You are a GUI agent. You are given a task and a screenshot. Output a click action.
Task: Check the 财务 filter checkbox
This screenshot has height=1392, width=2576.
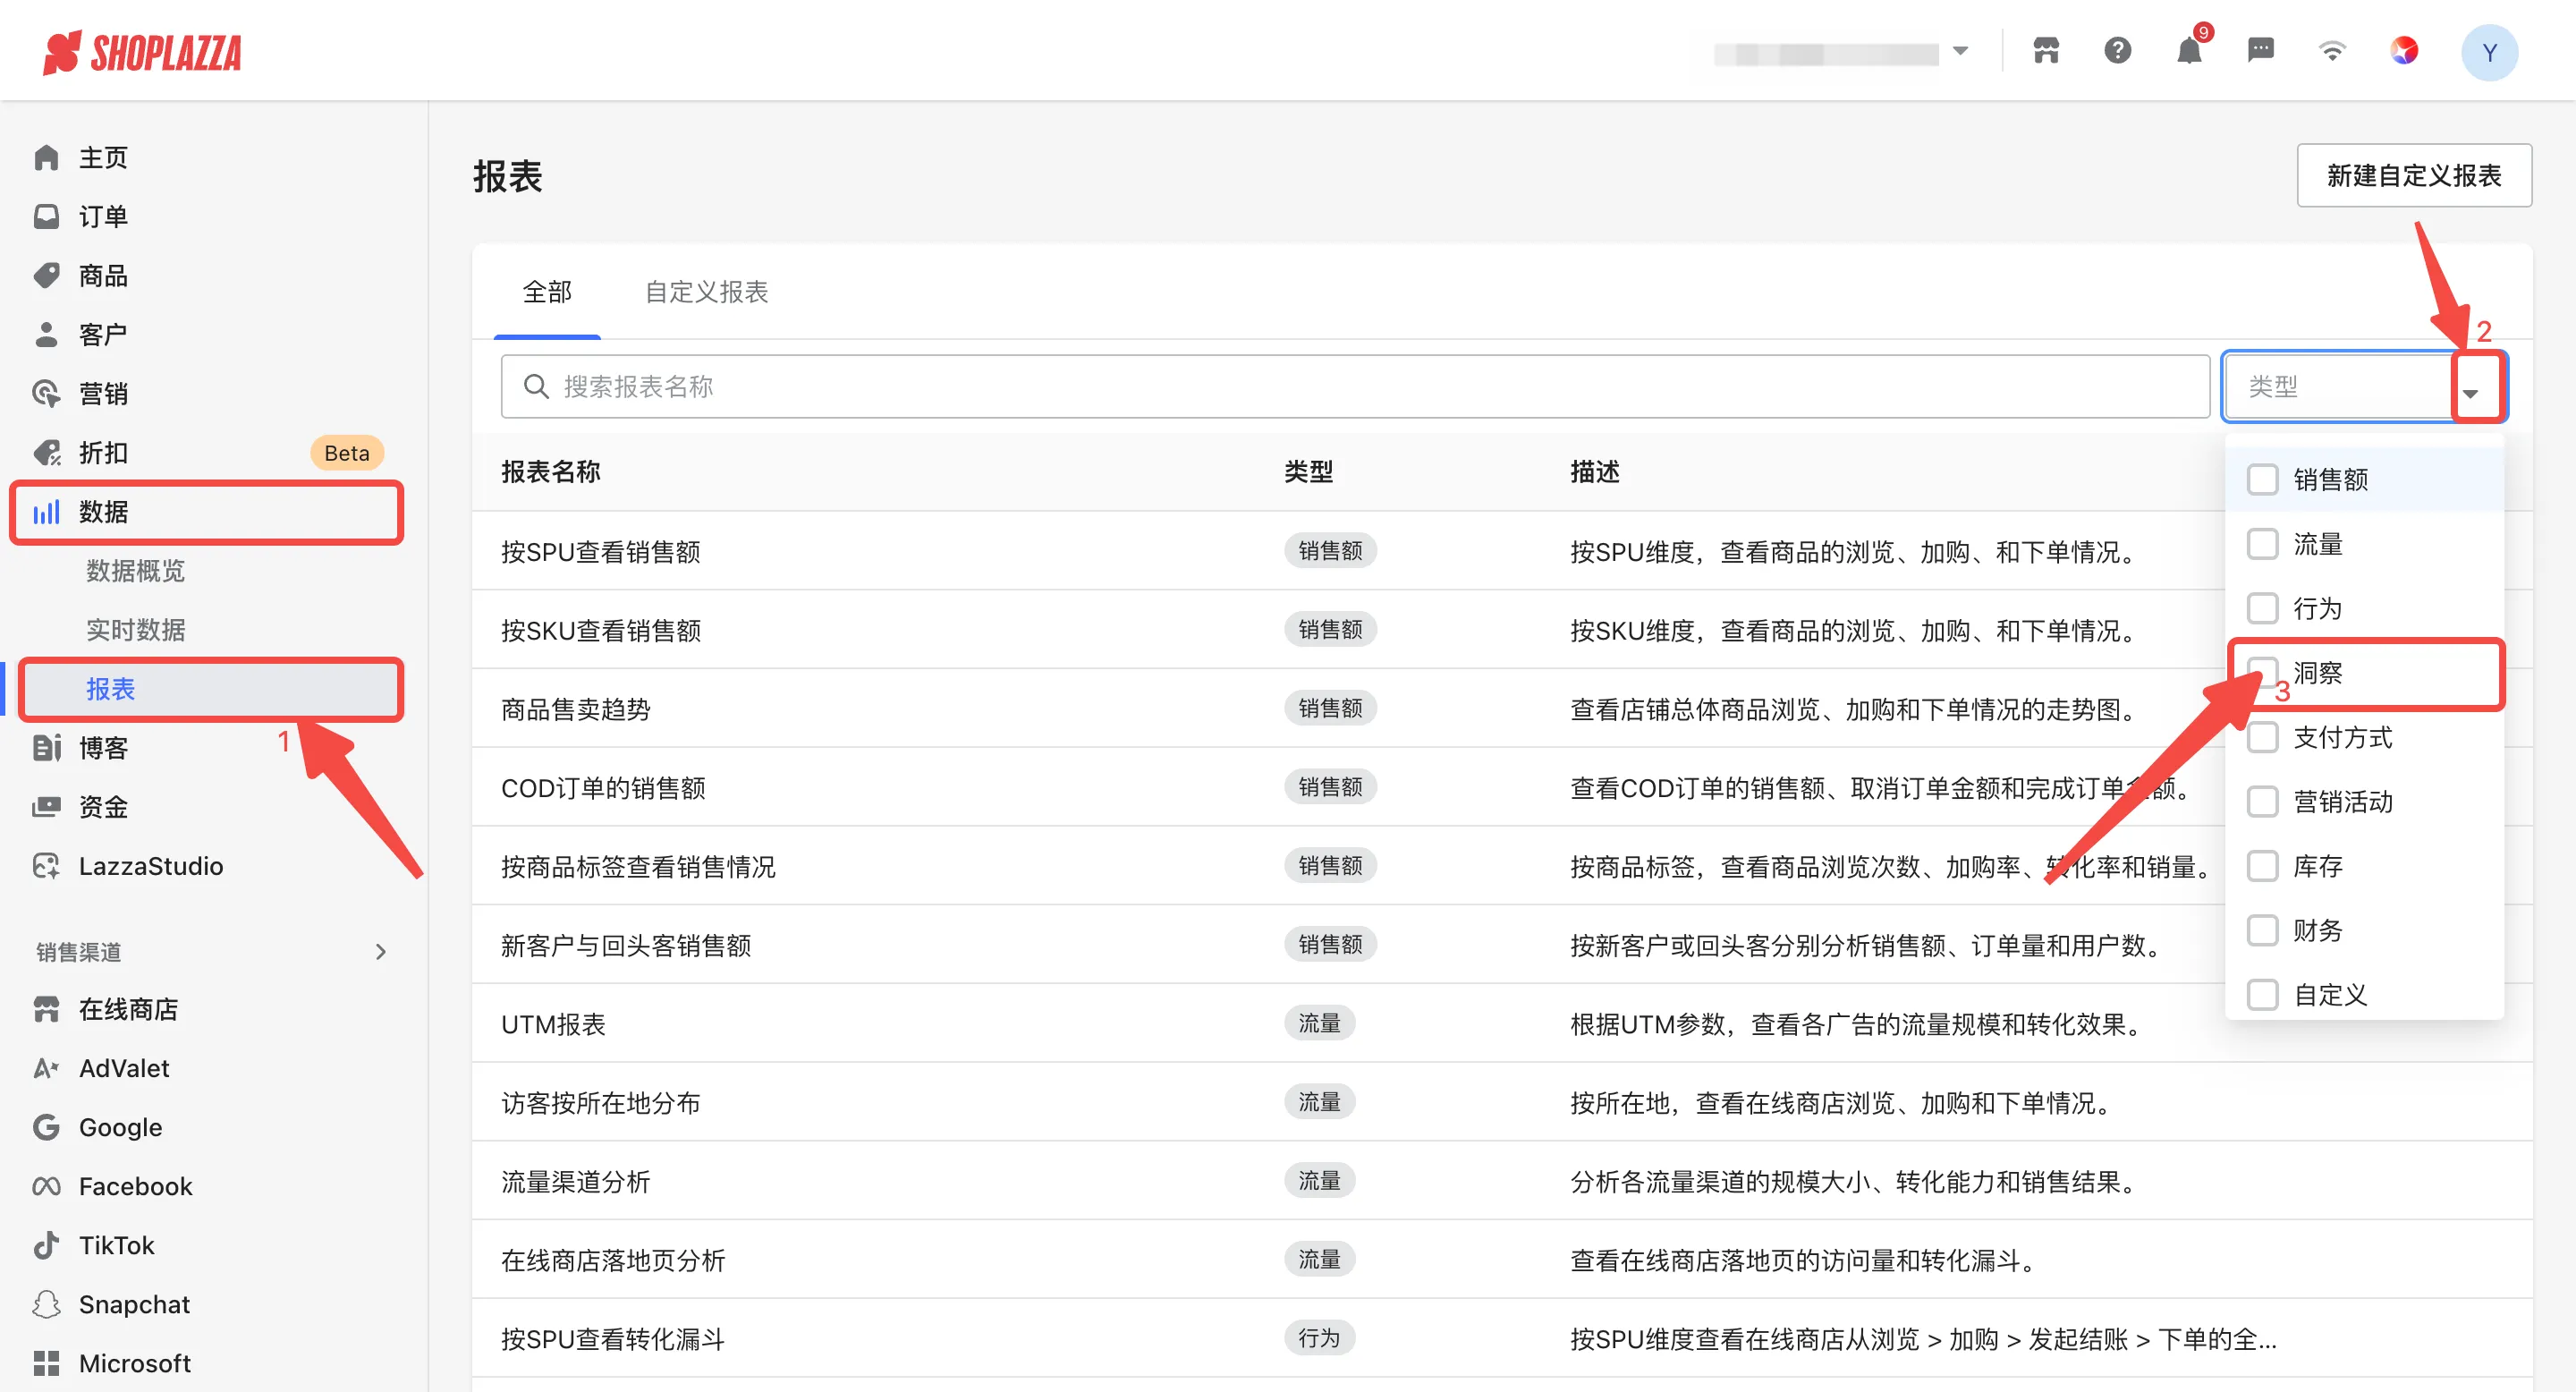click(x=2262, y=931)
